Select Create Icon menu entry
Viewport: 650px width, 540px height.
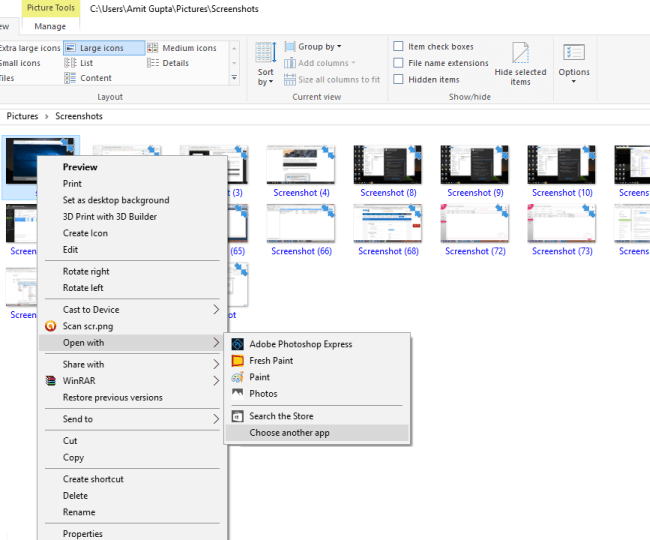click(x=85, y=233)
